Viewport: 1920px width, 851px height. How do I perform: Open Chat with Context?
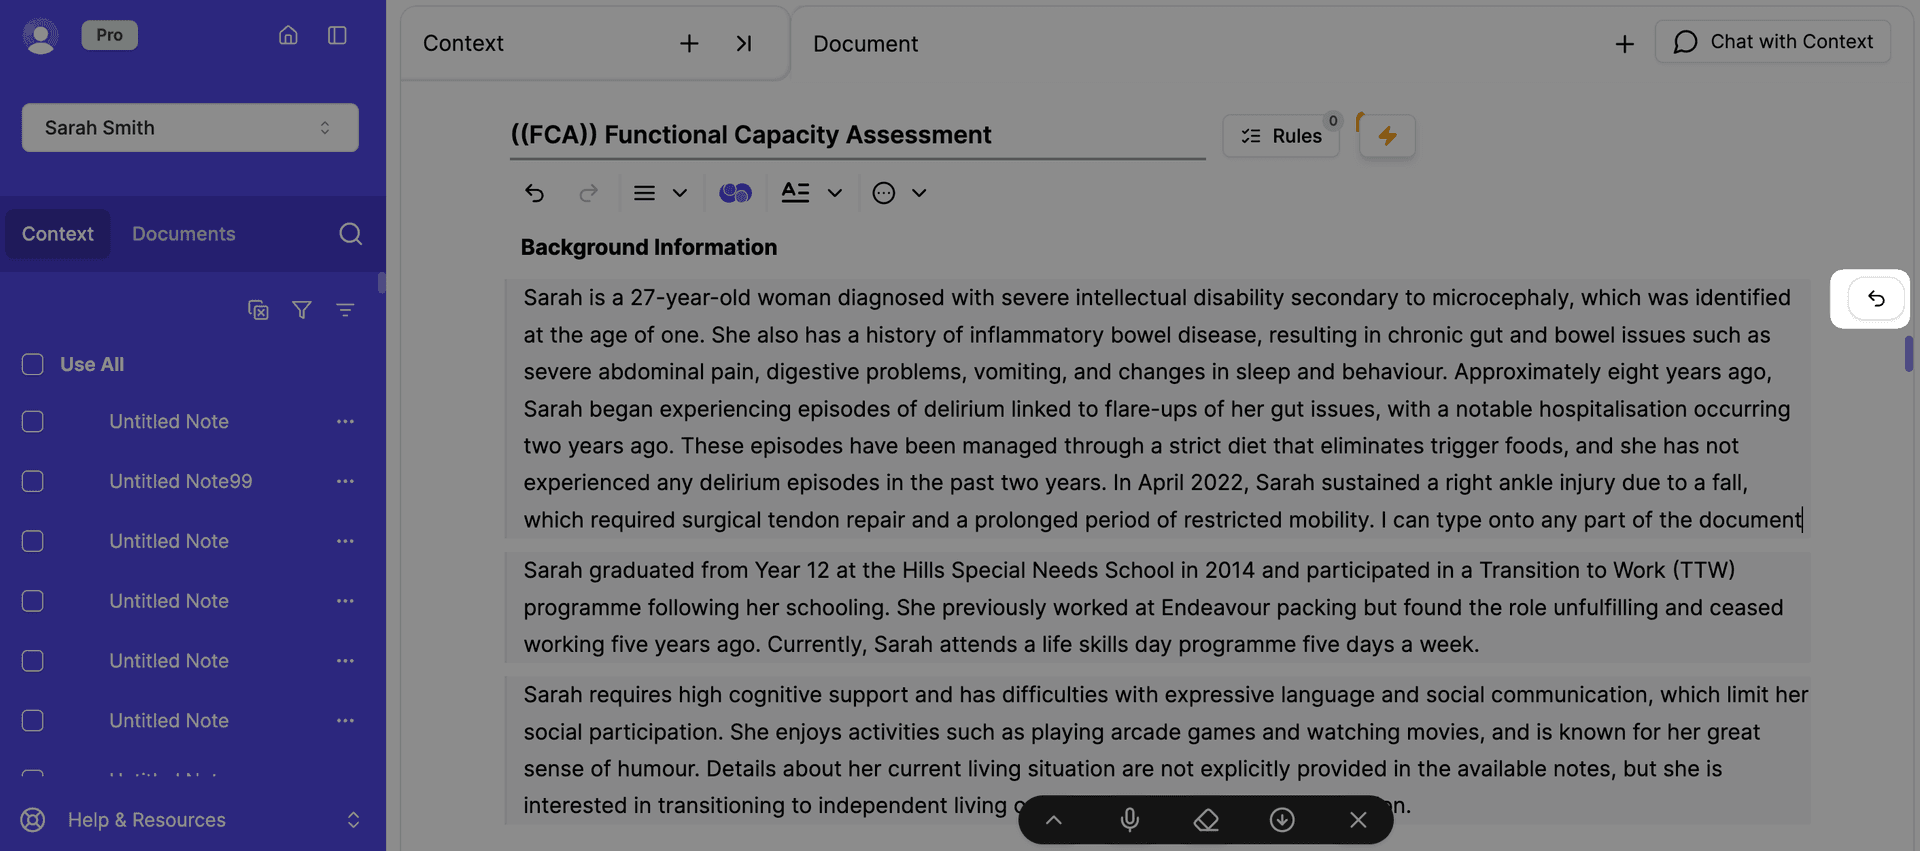click(x=1772, y=42)
